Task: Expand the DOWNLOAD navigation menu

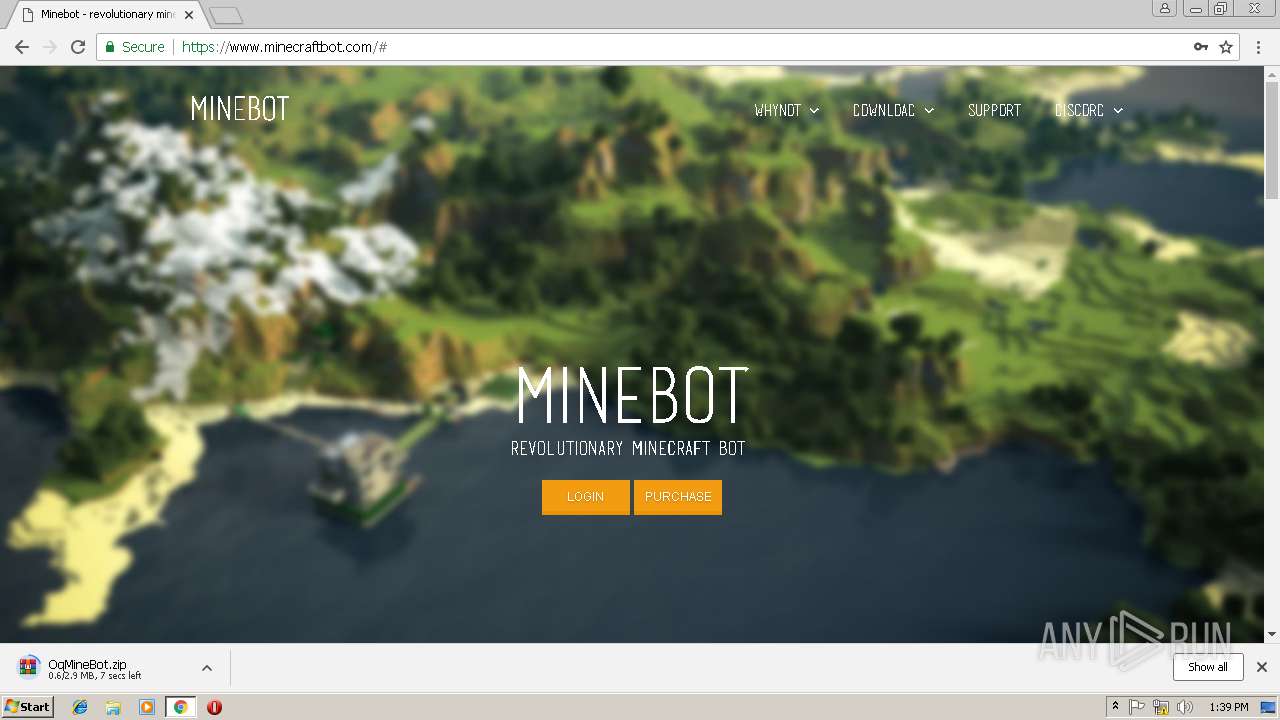Action: click(894, 110)
